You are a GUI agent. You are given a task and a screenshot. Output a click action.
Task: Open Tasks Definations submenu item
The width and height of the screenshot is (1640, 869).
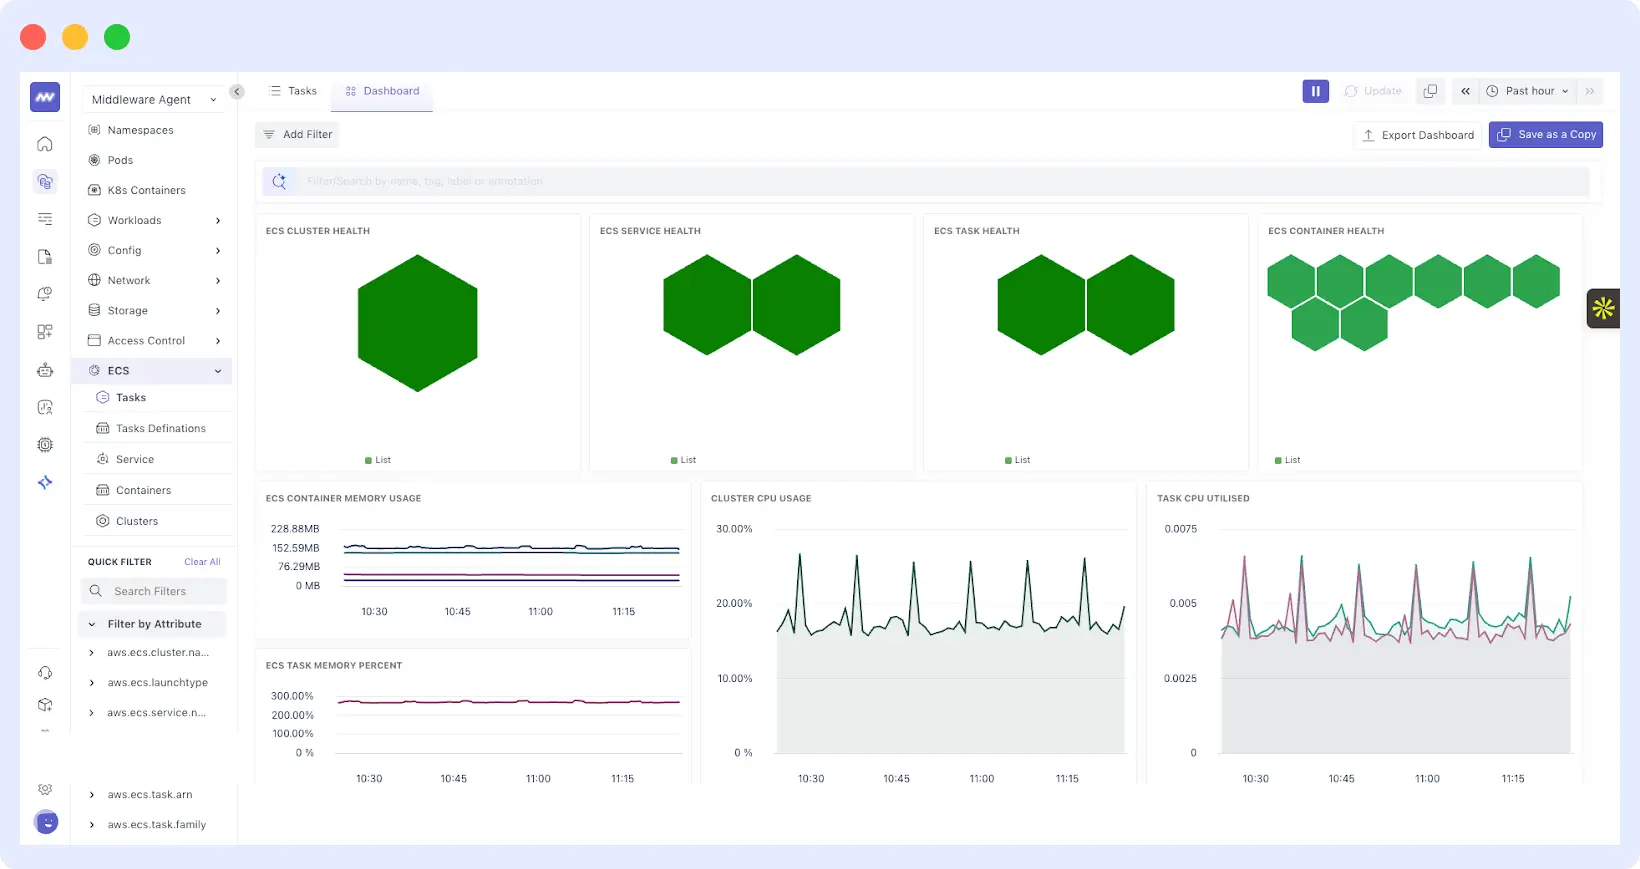161,429
